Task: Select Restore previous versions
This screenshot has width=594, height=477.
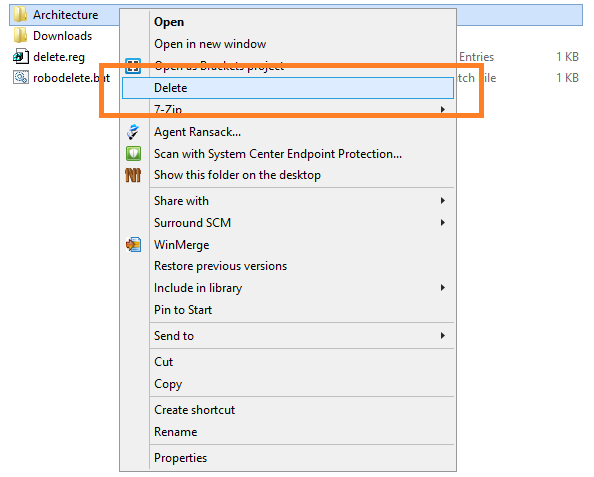Action: pos(220,266)
